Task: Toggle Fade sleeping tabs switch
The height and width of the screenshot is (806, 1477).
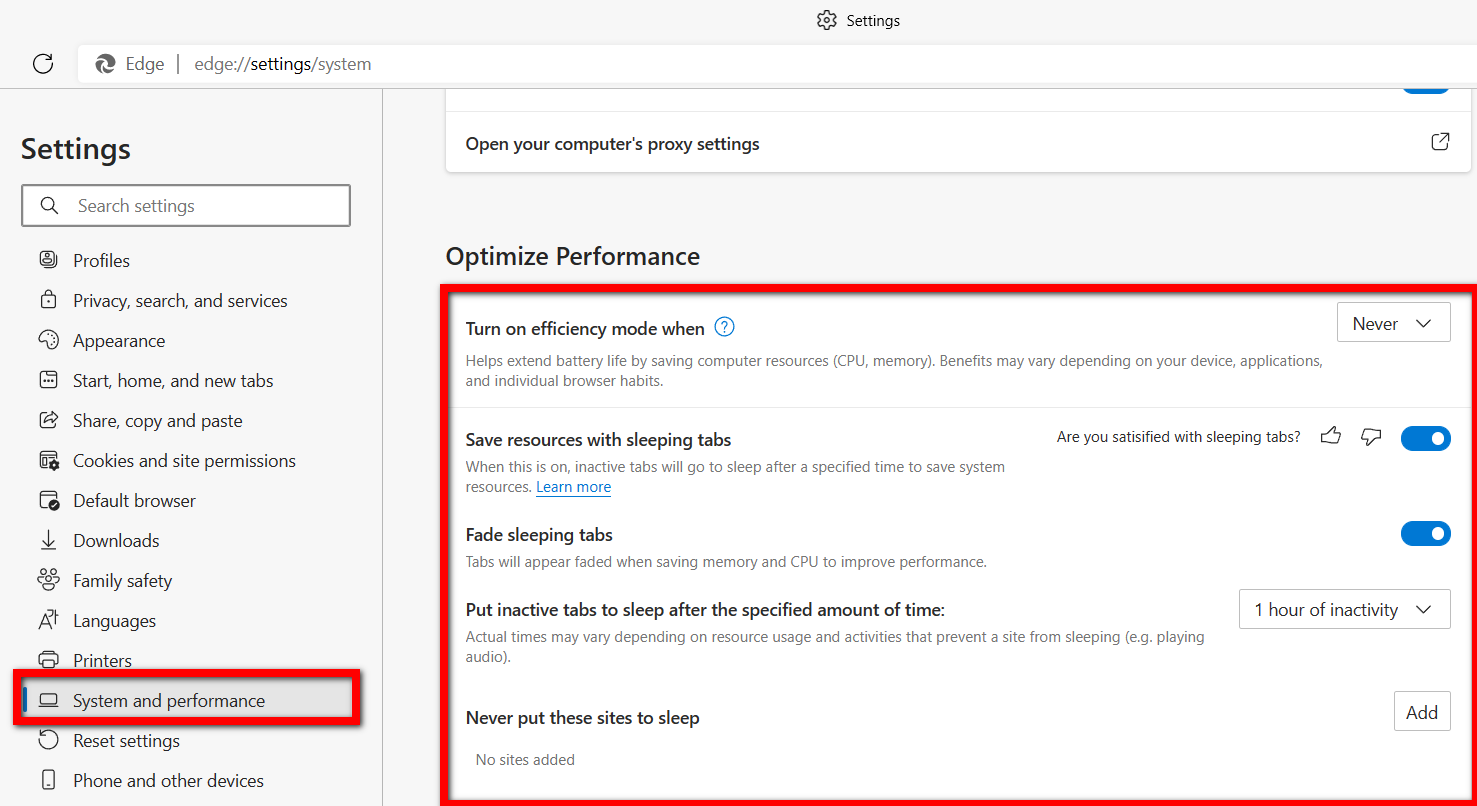Action: 1425,534
